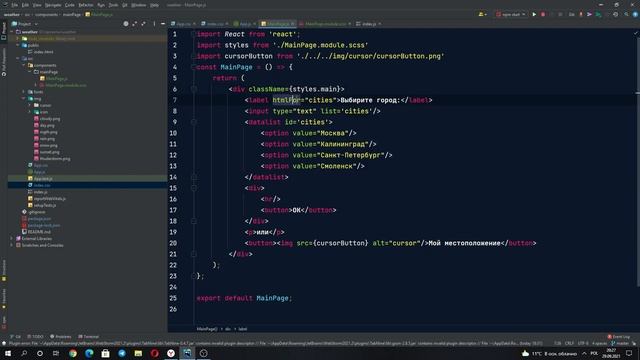This screenshot has width=640, height=360.
Task: Collapse the weather project root folder
Action: (x=12, y=32)
